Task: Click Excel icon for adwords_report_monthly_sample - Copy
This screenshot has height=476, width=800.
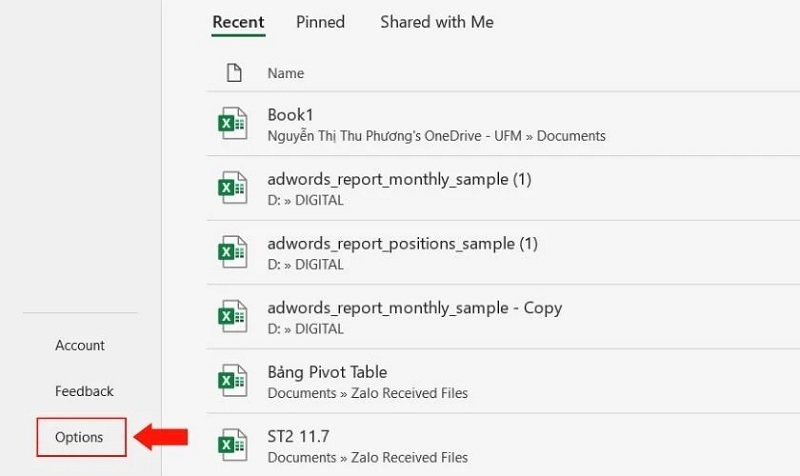Action: pos(233,316)
